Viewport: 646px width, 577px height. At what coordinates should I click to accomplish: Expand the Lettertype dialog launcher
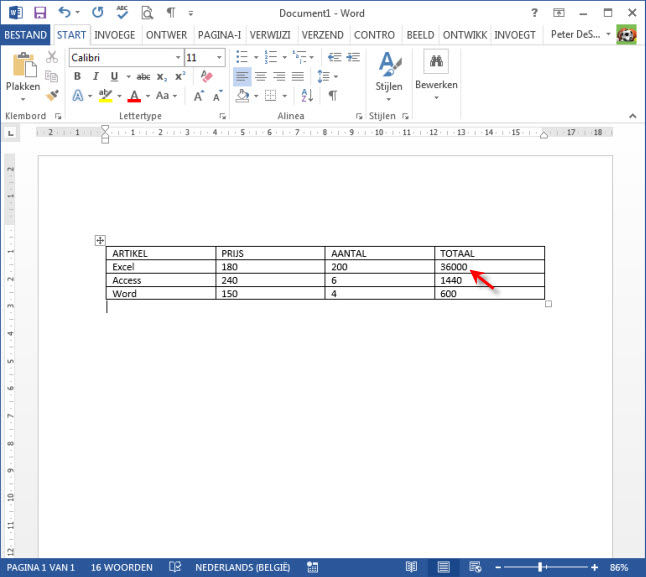[x=222, y=116]
